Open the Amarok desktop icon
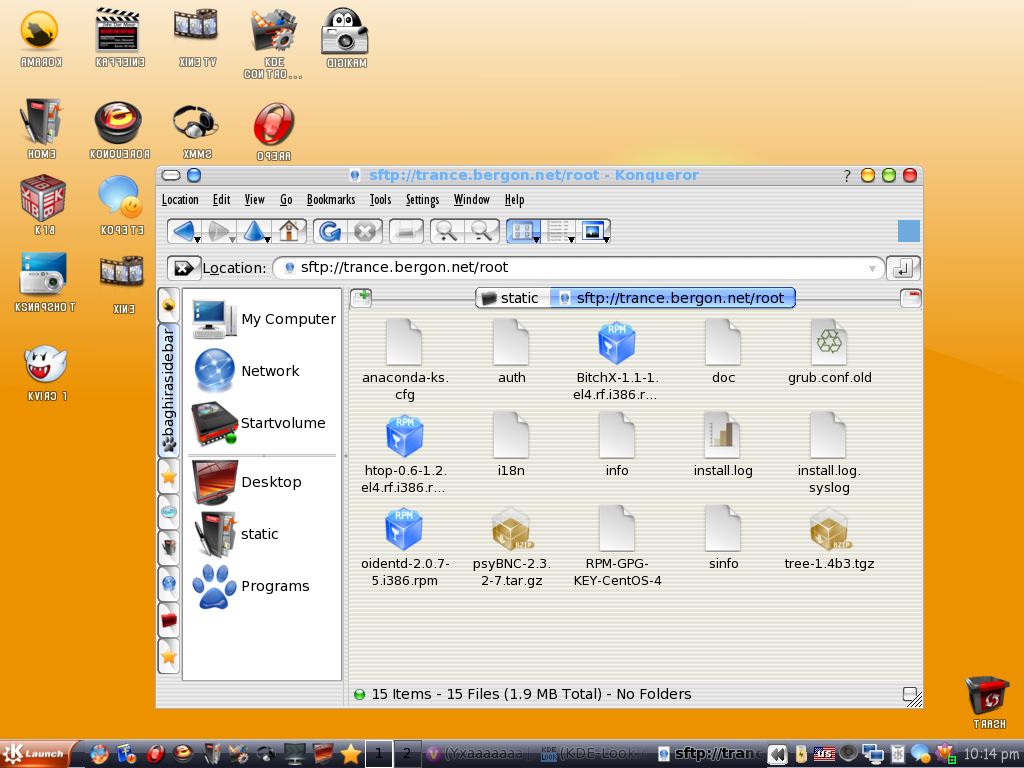This screenshot has height=768, width=1024. [x=40, y=38]
